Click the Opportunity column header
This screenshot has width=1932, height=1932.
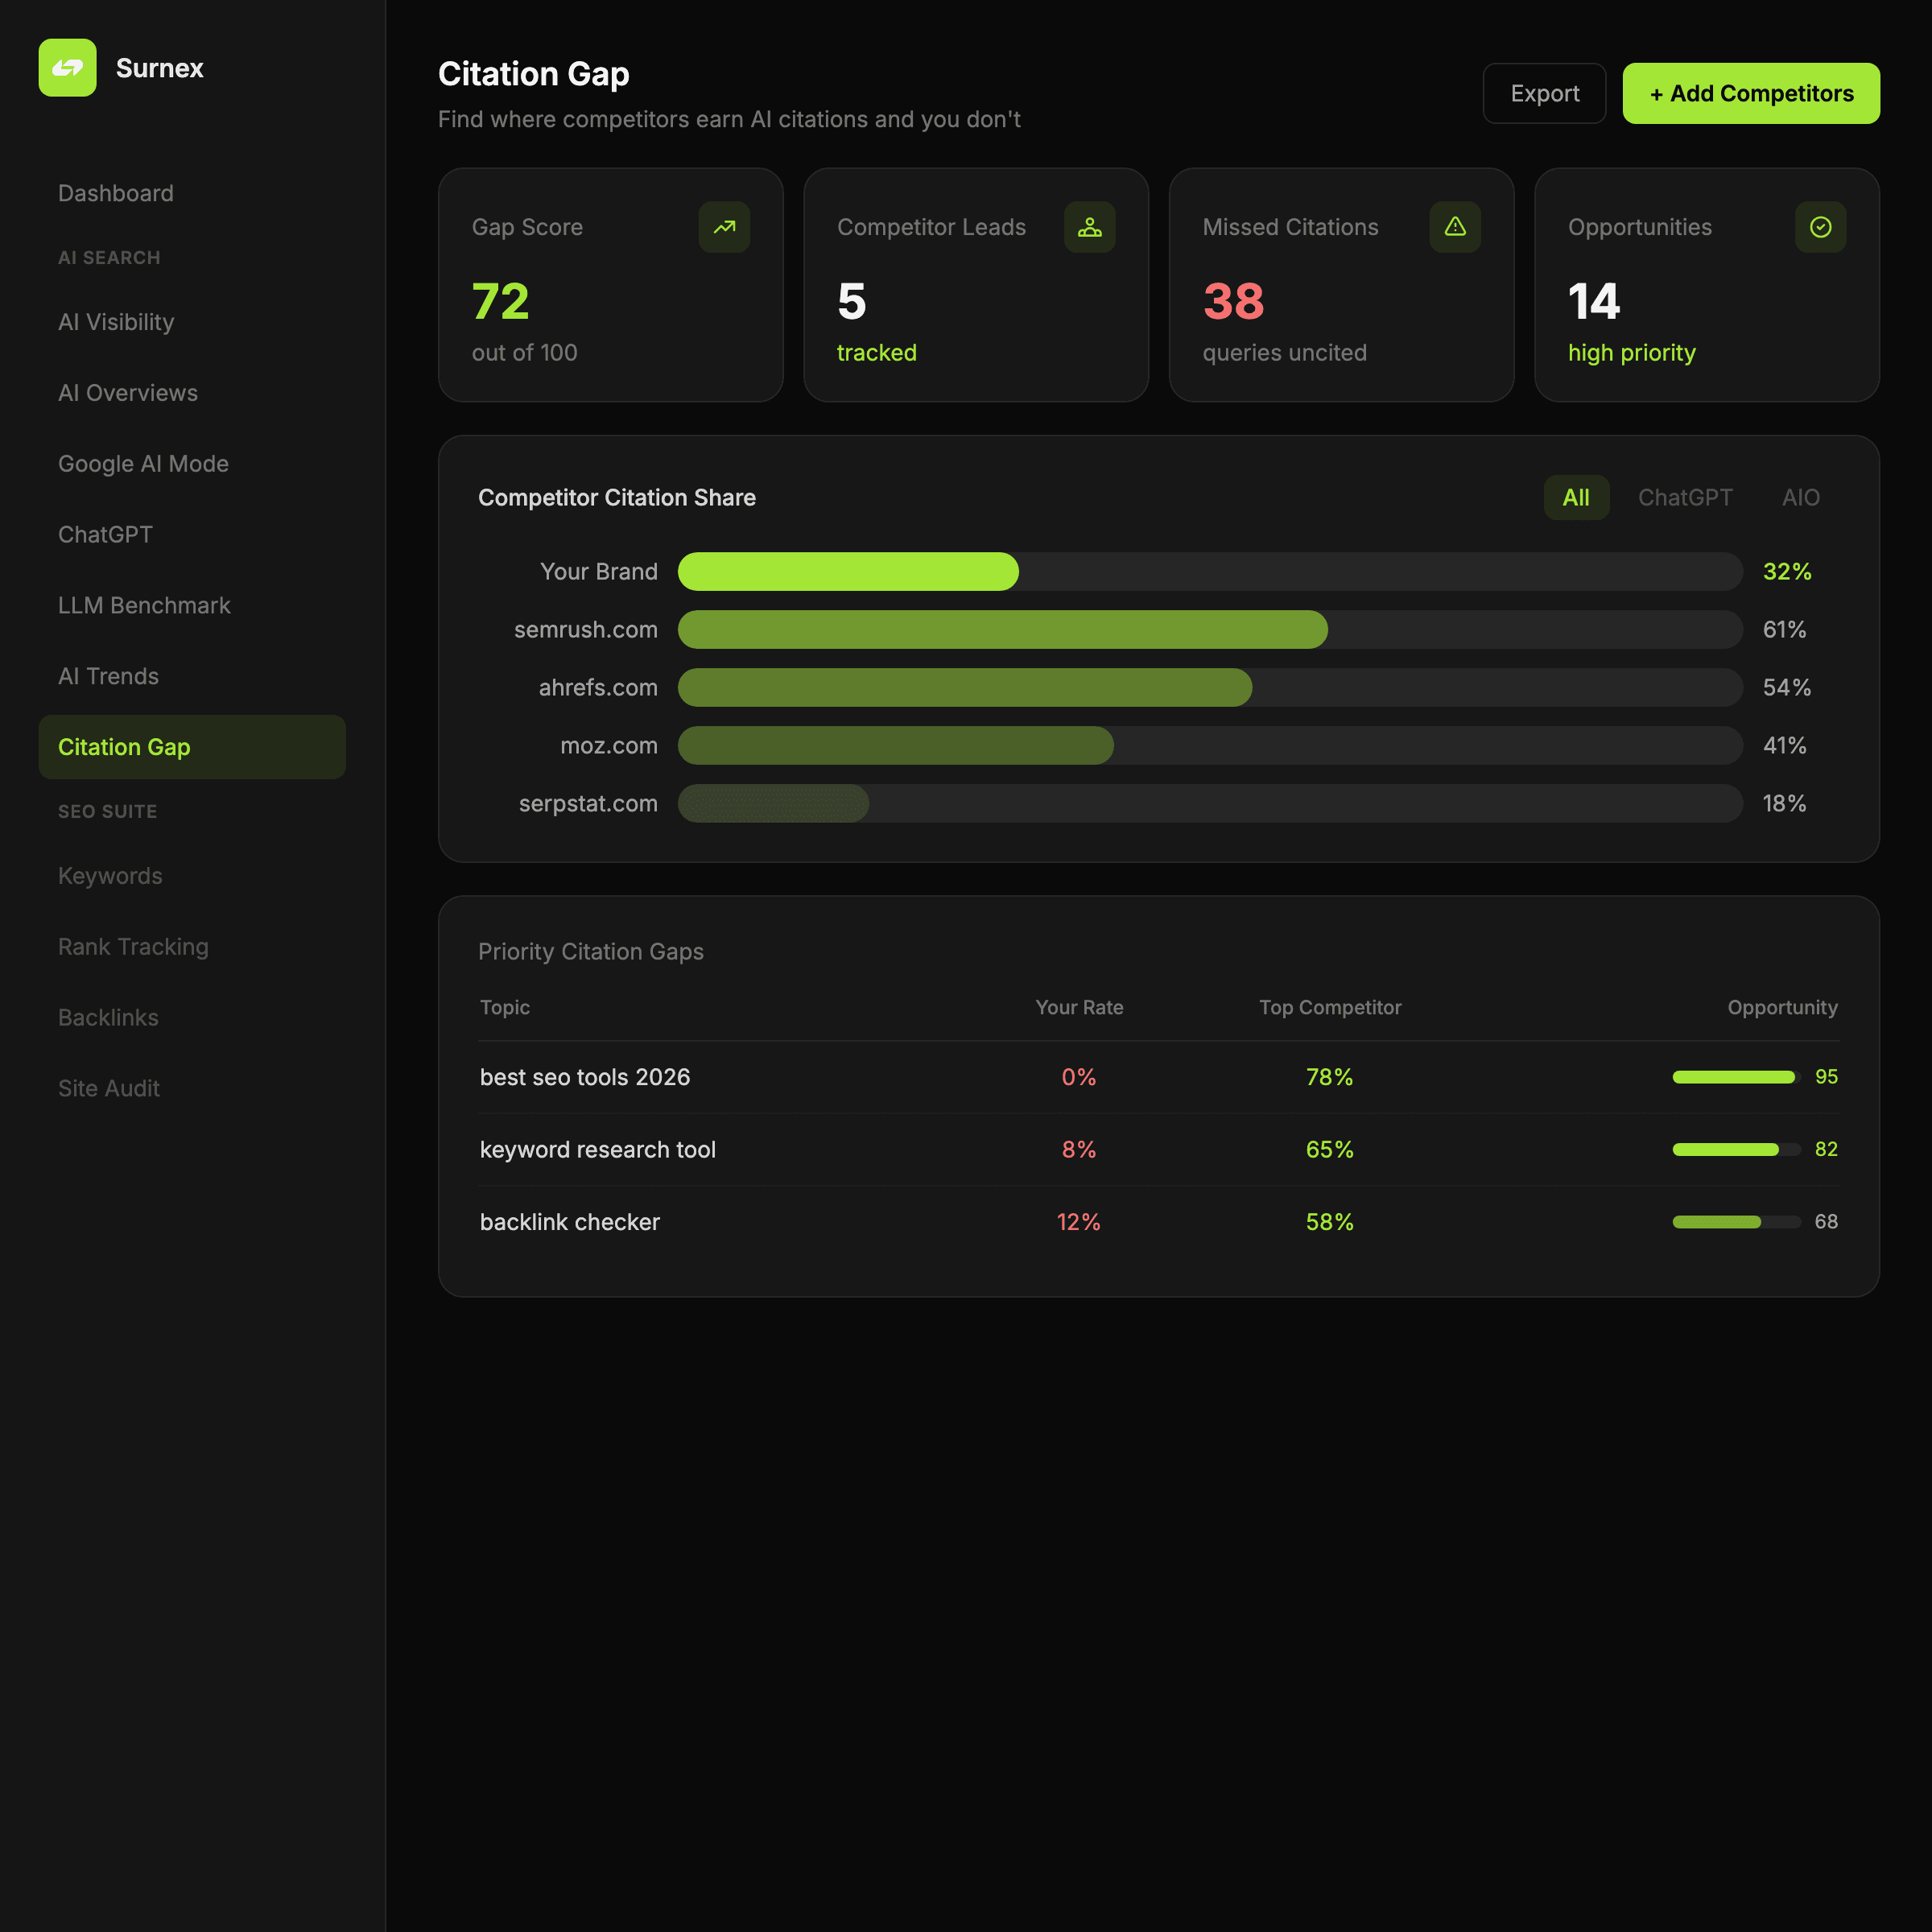(x=1782, y=1007)
